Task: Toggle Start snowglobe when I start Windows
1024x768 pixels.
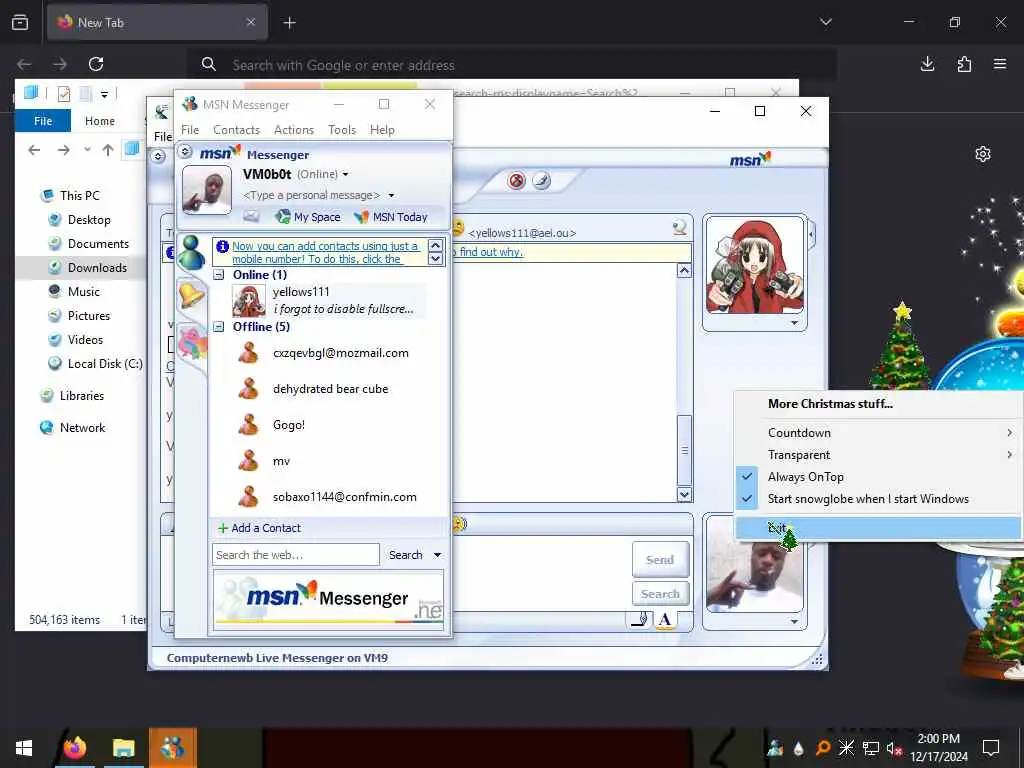Action: 877,499
